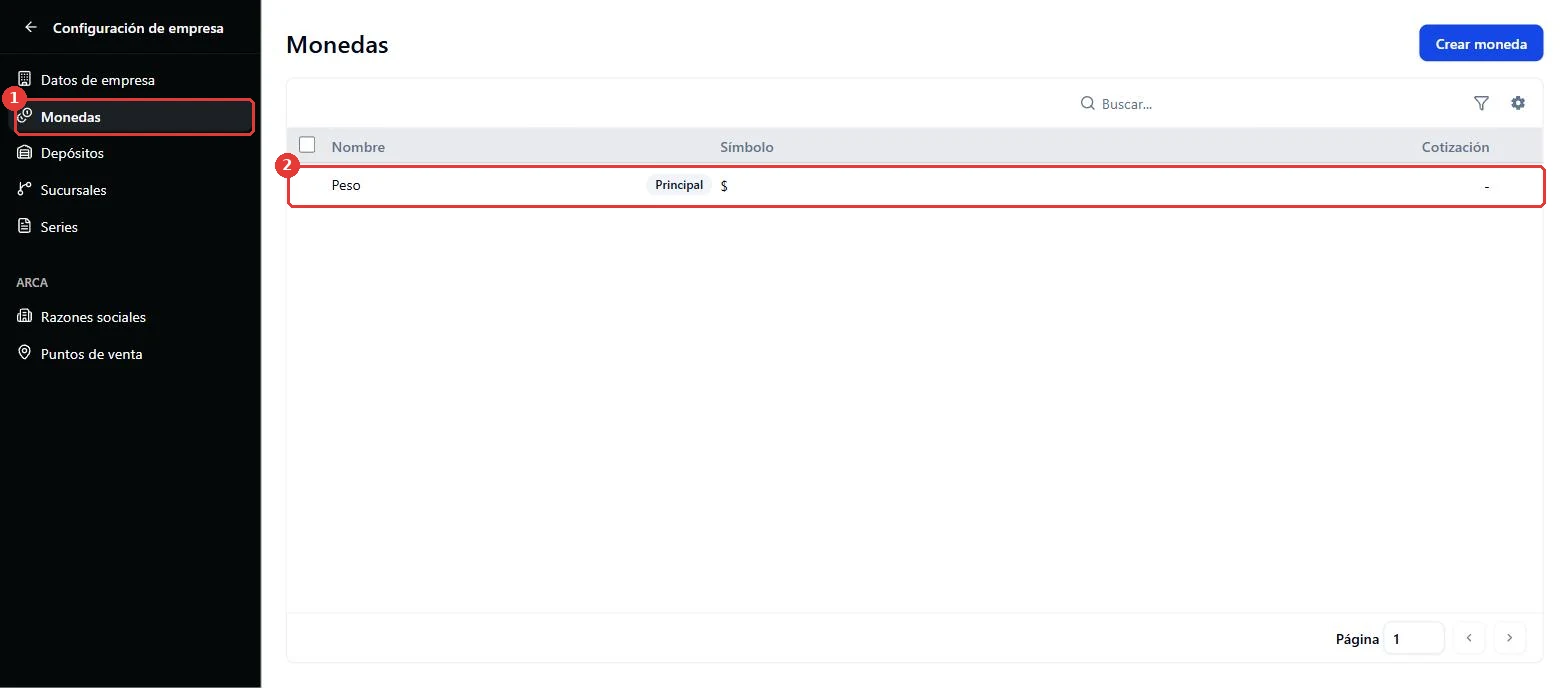Viewport: 1568px width, 688px height.
Task: Click the Configuración de empresa title
Action: (x=138, y=28)
